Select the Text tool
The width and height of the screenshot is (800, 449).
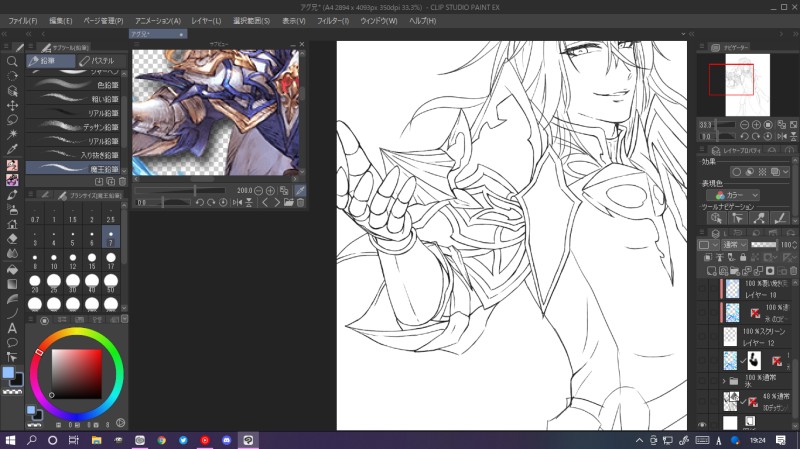pos(12,328)
